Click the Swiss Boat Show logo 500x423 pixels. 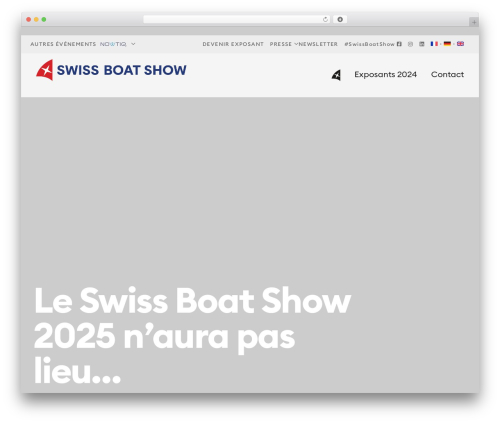tap(111, 70)
